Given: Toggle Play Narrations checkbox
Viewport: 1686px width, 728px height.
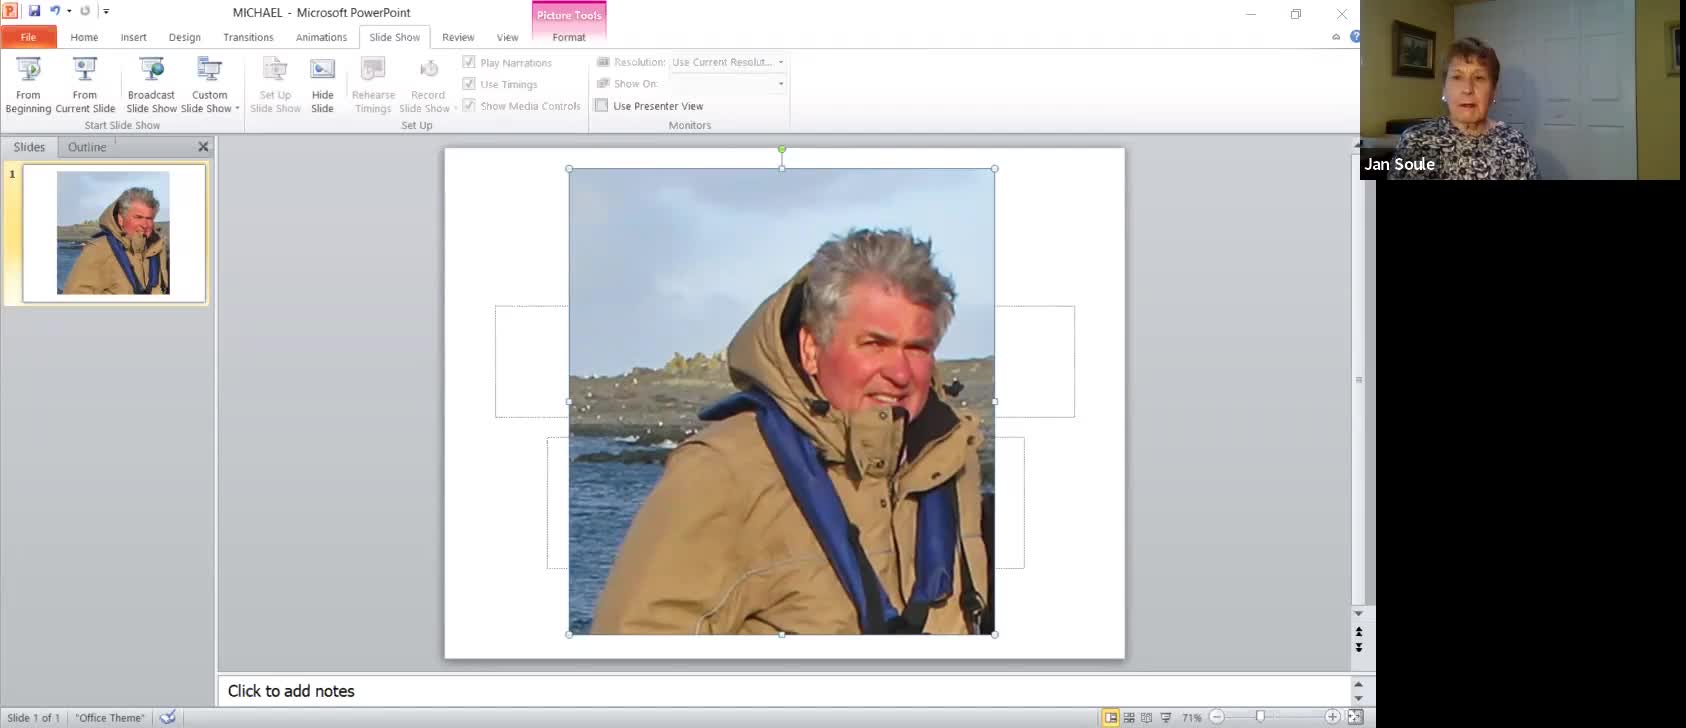Looking at the screenshot, I should pos(469,62).
